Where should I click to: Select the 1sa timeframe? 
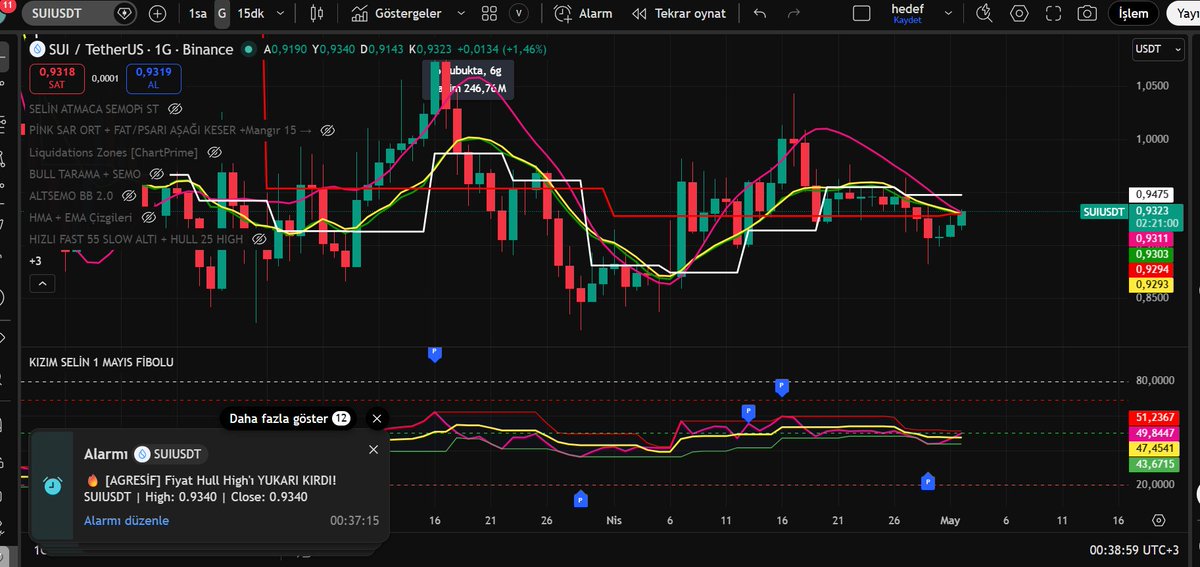click(198, 14)
